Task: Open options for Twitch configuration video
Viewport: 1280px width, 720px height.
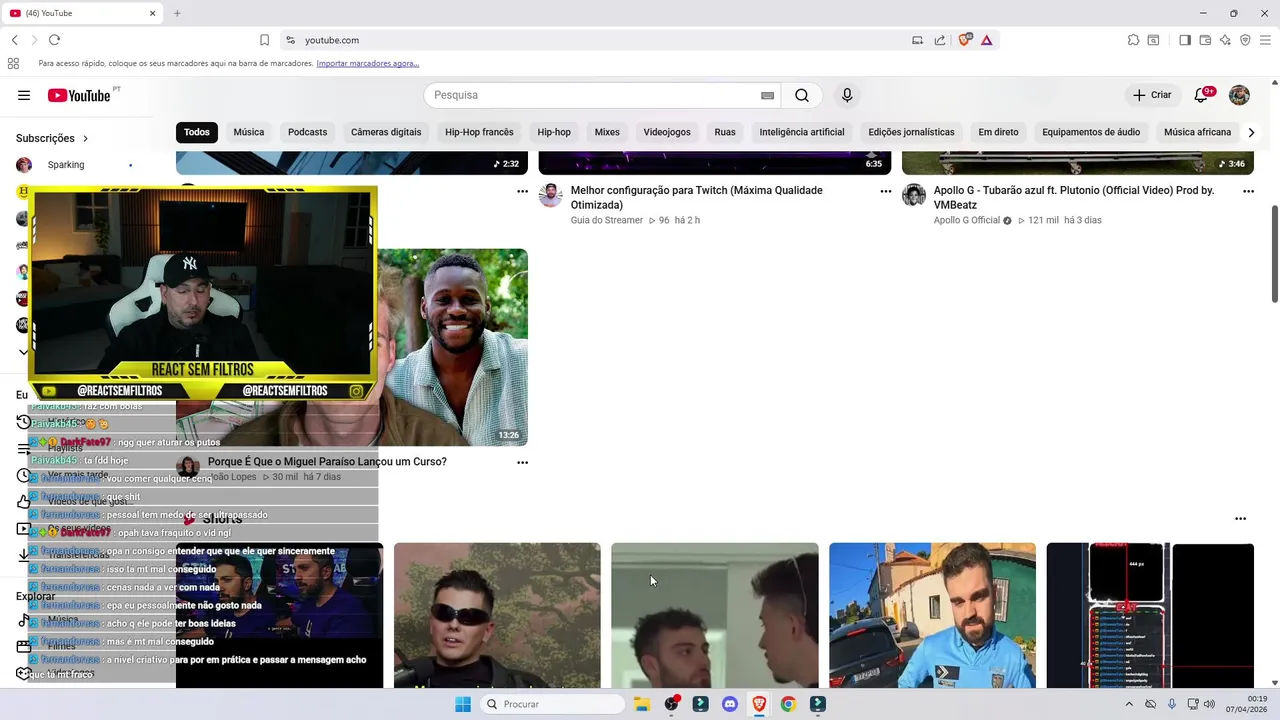Action: pos(885,191)
